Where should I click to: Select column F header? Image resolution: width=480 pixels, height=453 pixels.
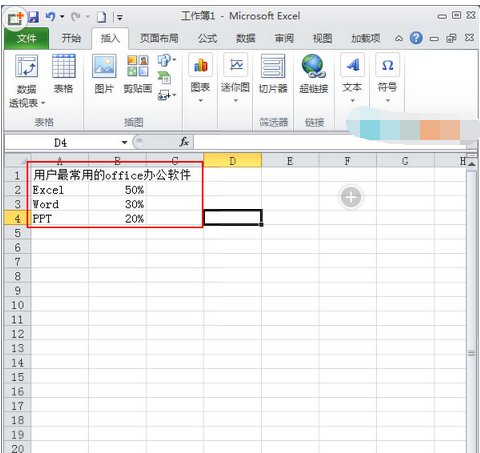347,161
